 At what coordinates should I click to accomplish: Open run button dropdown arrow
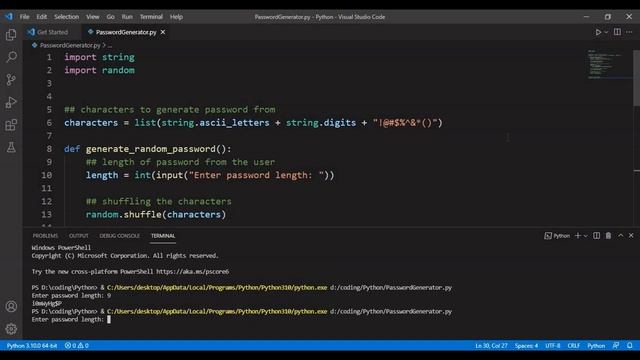pos(606,32)
